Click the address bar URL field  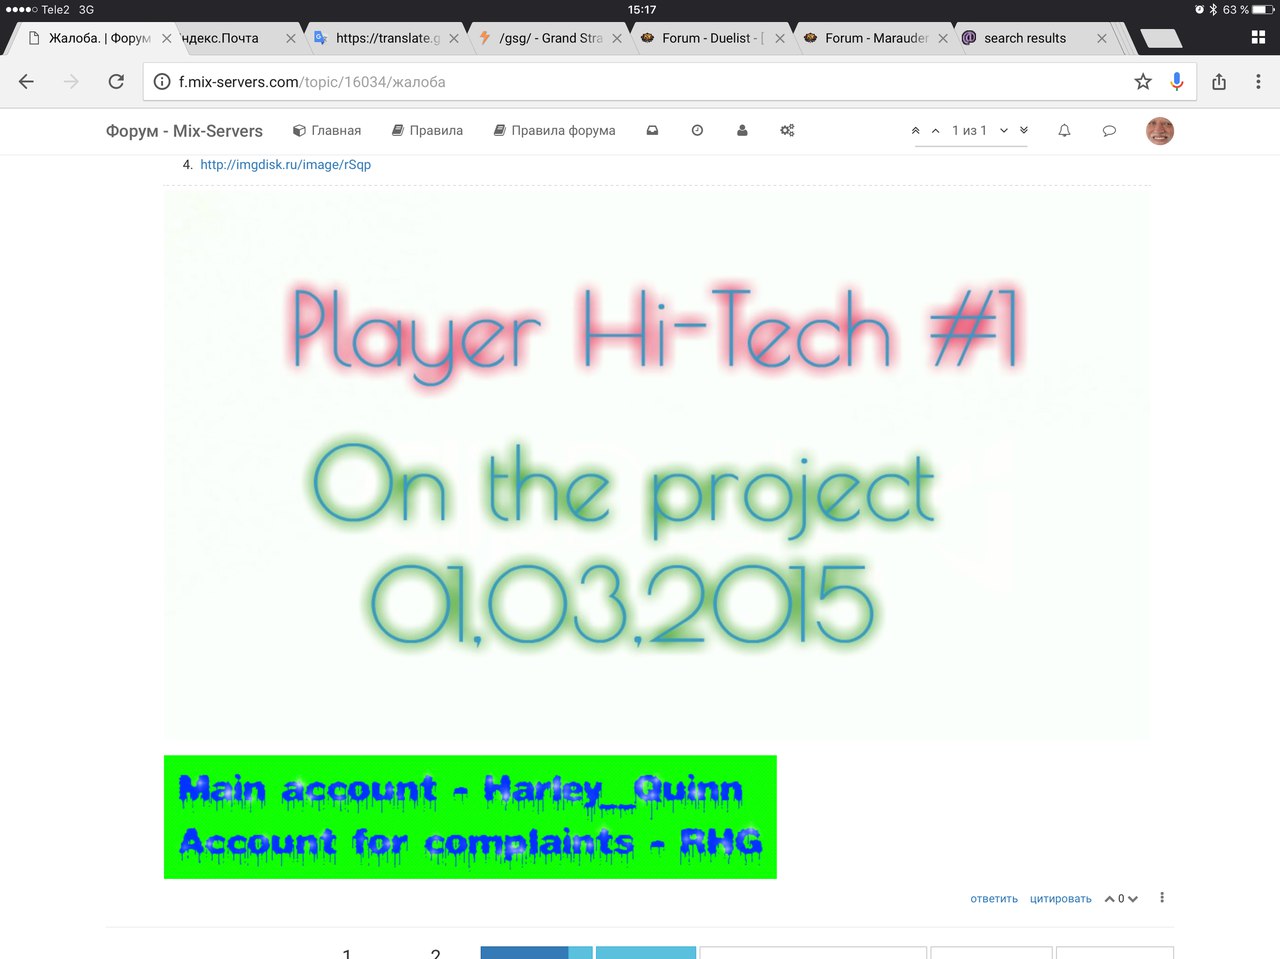click(x=640, y=82)
